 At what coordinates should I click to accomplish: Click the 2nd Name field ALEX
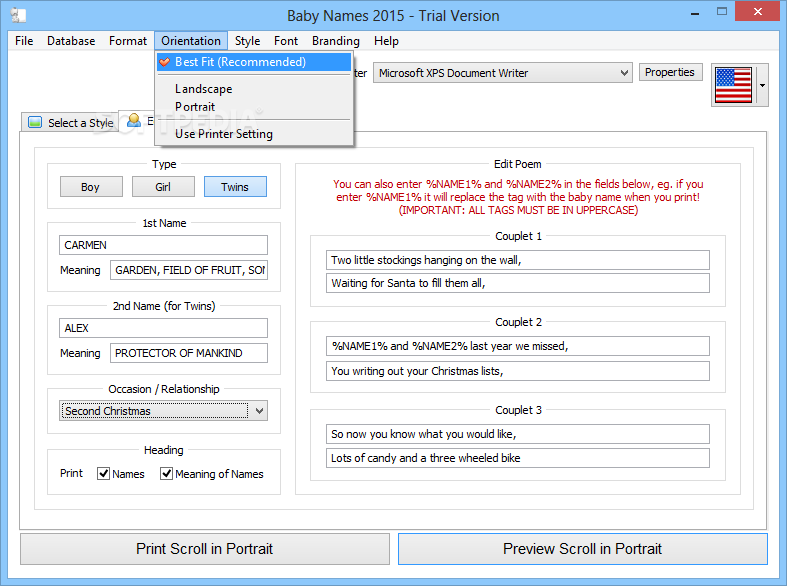click(163, 328)
